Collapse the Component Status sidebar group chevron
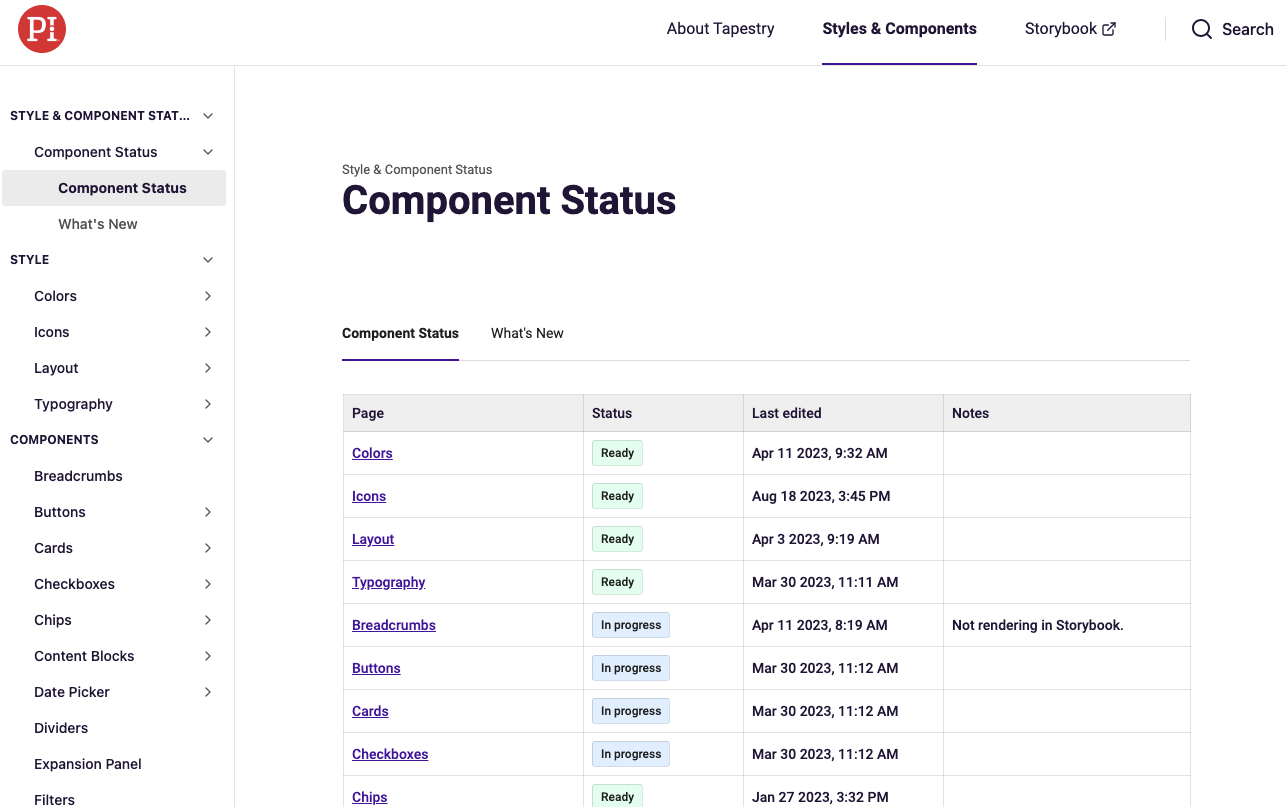The width and height of the screenshot is (1286, 807). (208, 152)
